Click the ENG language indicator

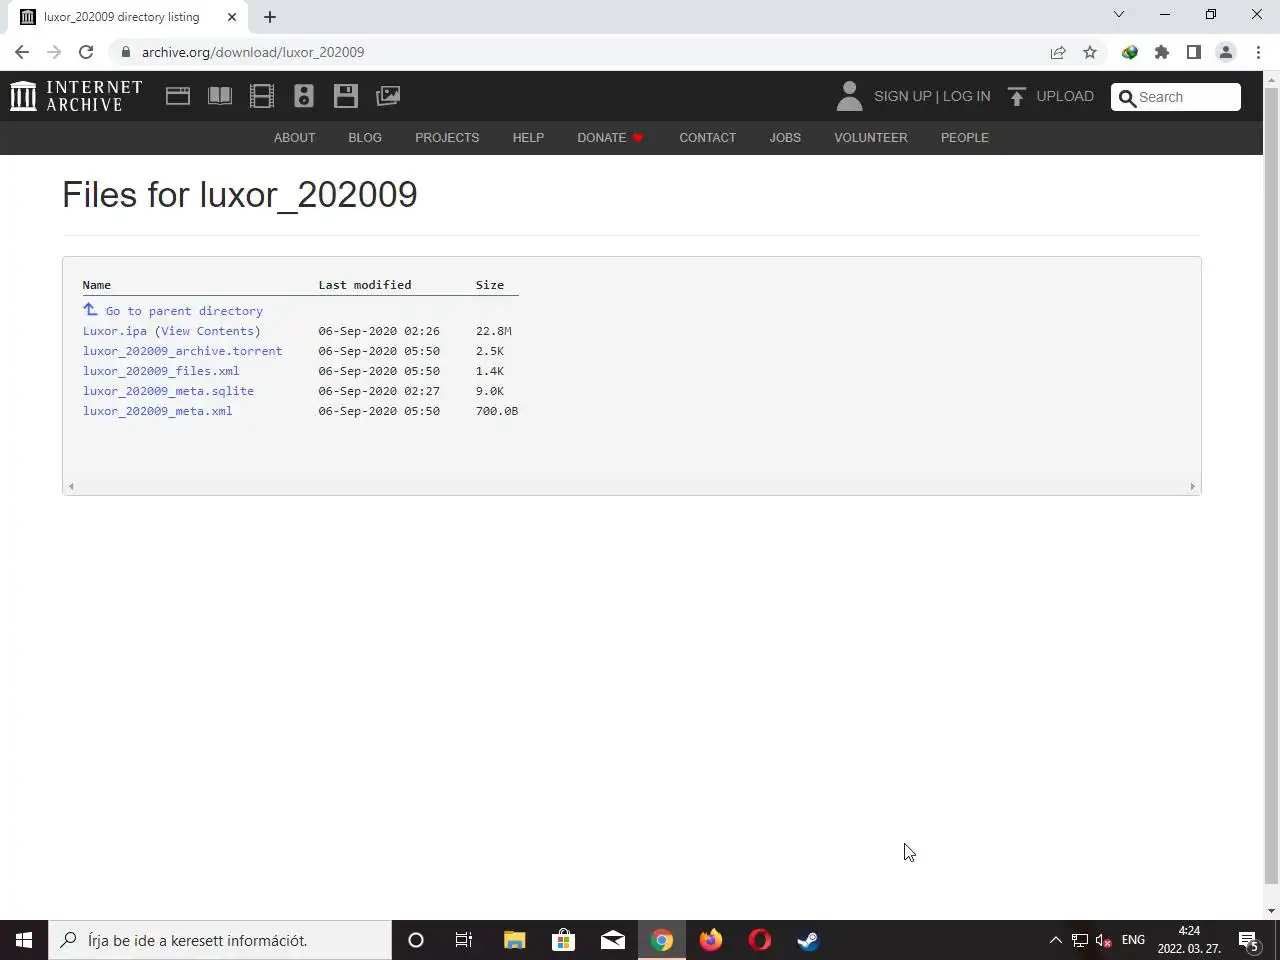(x=1133, y=940)
